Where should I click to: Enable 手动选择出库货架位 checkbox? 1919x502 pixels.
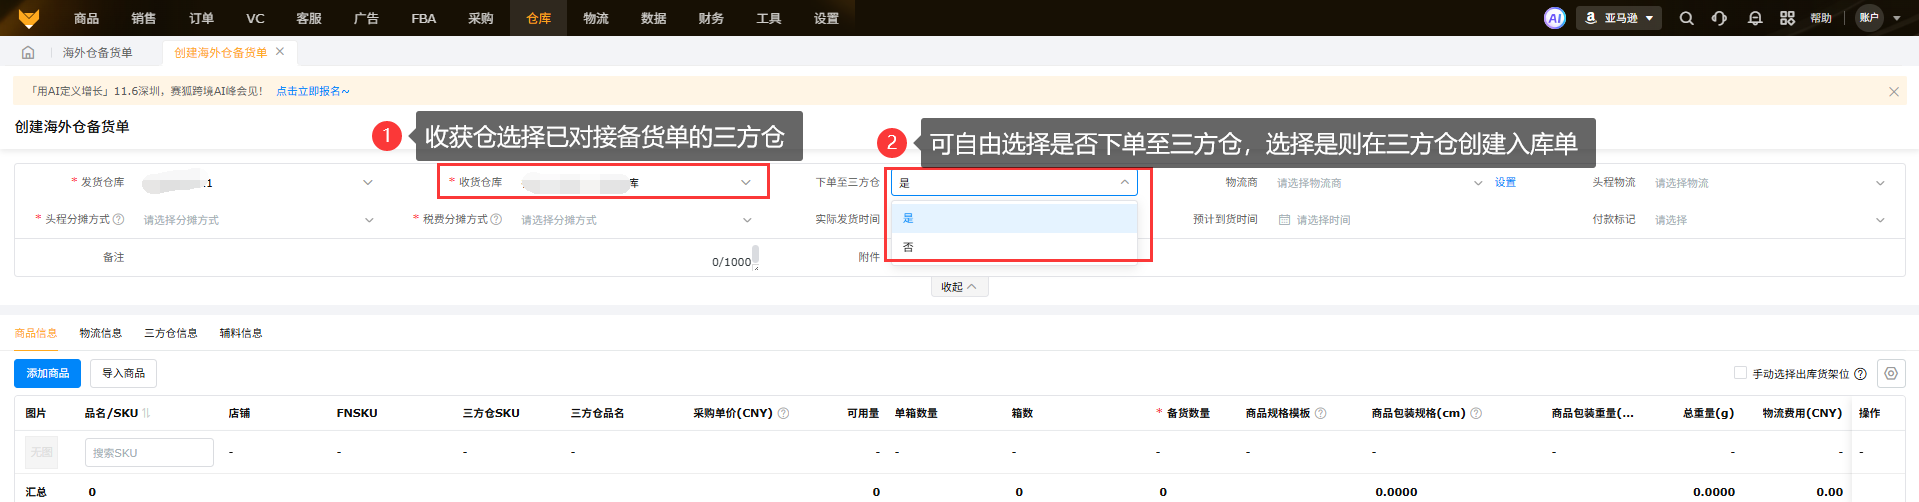pyautogui.click(x=1740, y=373)
